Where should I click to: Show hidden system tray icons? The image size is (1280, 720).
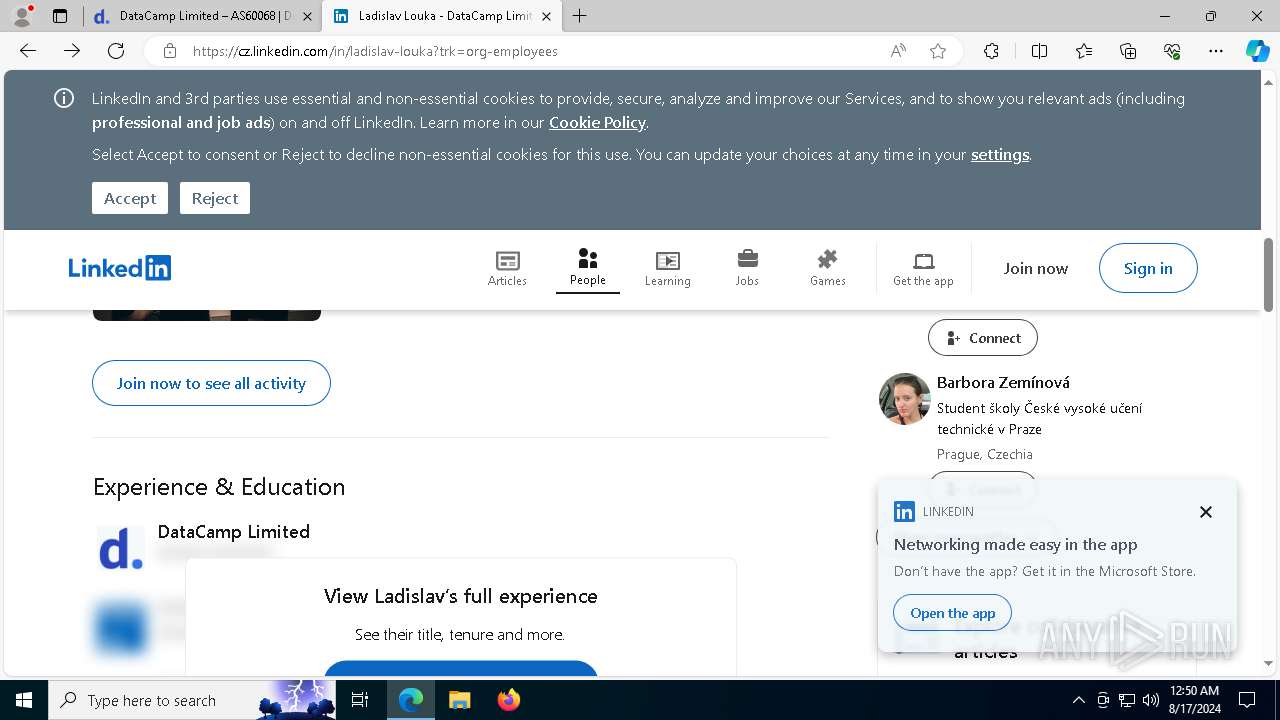pos(1078,700)
